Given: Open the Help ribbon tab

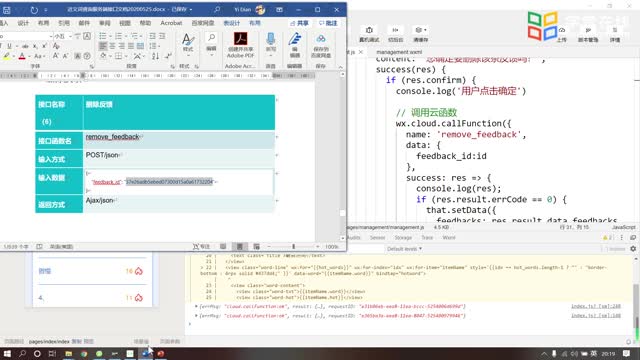Looking at the screenshot, I should [x=145, y=23].
